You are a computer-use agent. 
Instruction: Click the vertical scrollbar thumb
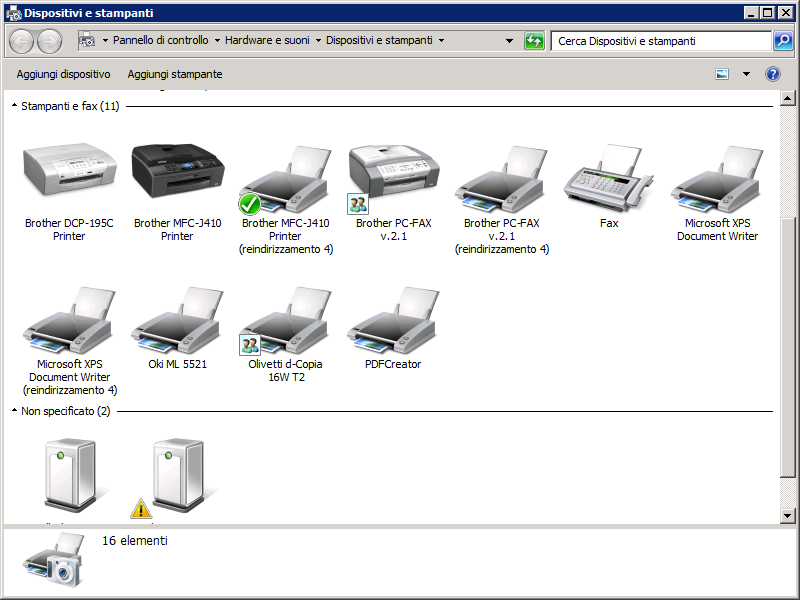tap(788, 347)
